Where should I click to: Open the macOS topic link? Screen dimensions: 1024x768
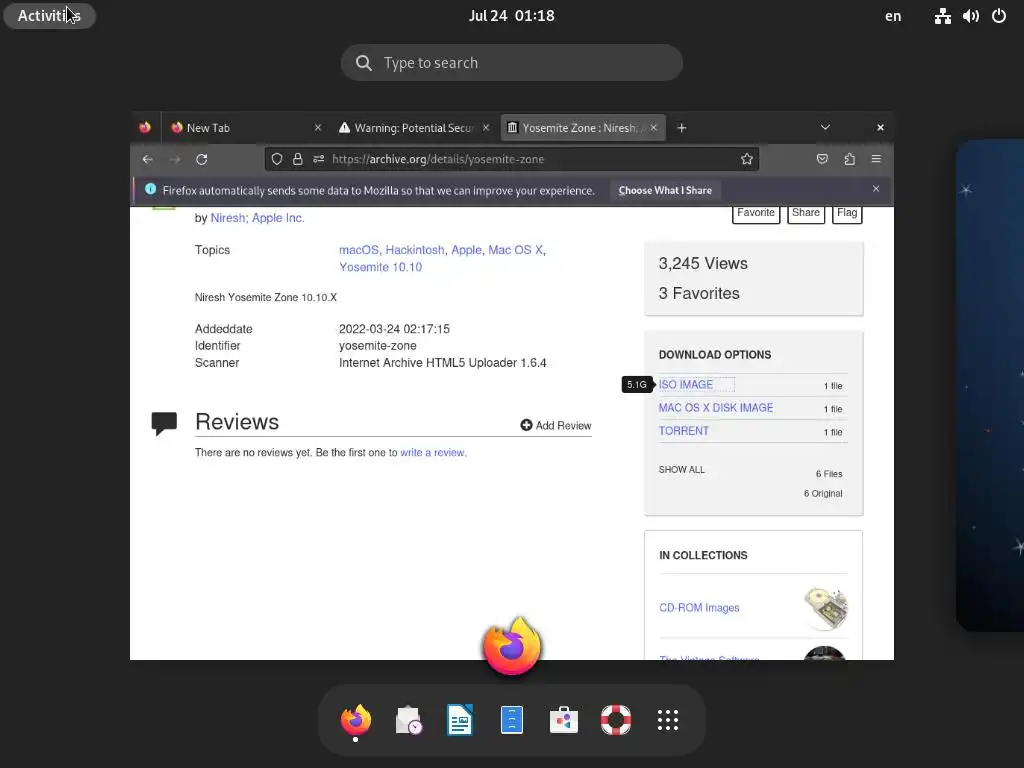coord(359,250)
